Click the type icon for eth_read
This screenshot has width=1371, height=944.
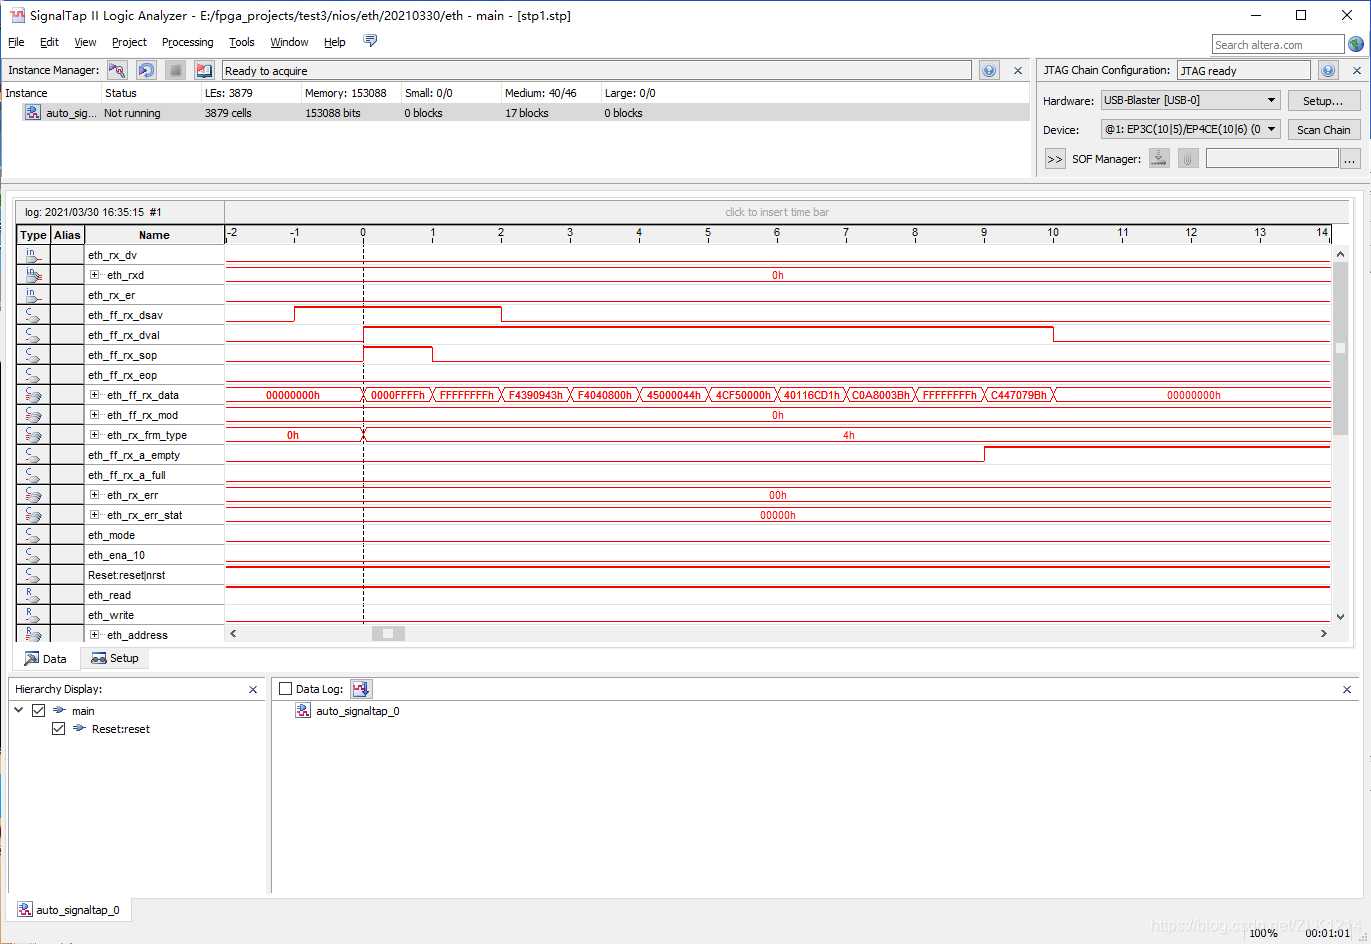[x=33, y=595]
